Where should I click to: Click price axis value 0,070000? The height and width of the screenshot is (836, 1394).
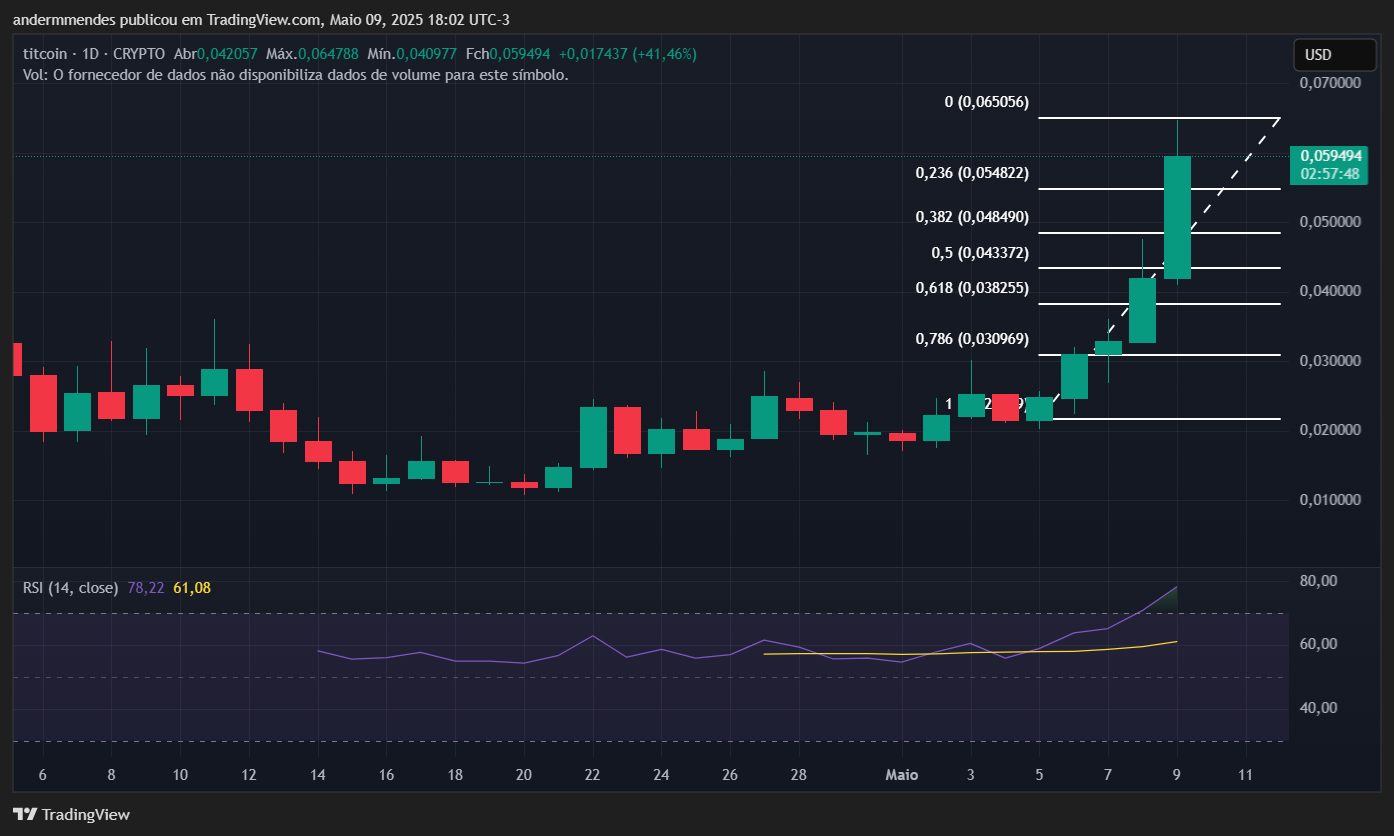click(1331, 83)
